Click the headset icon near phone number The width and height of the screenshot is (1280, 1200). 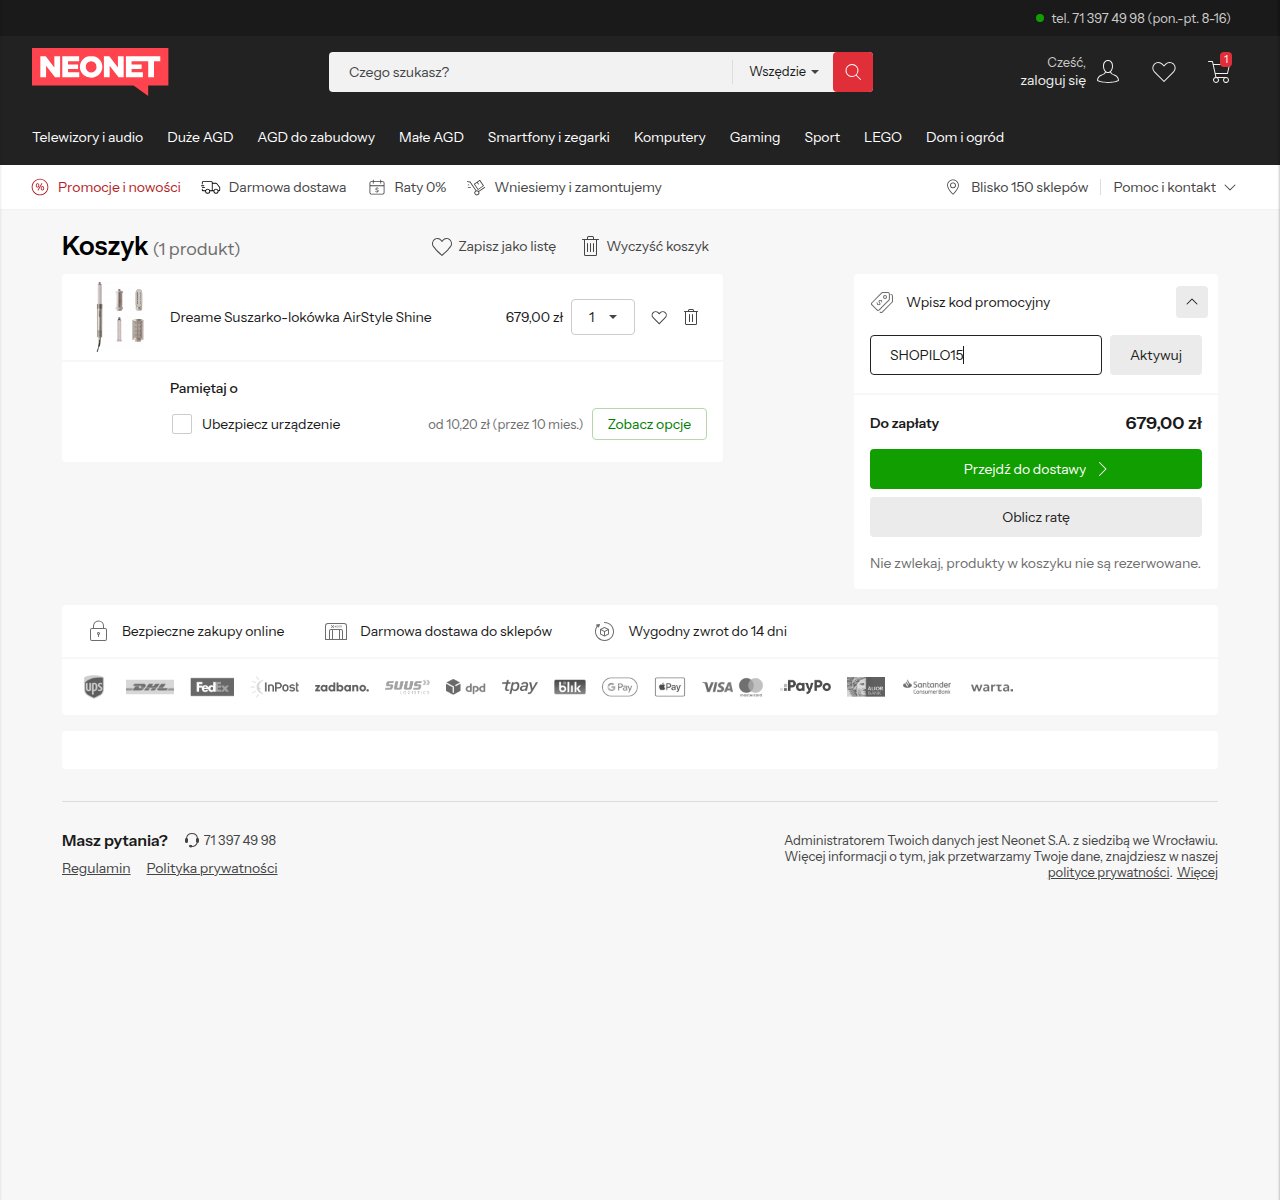point(192,840)
